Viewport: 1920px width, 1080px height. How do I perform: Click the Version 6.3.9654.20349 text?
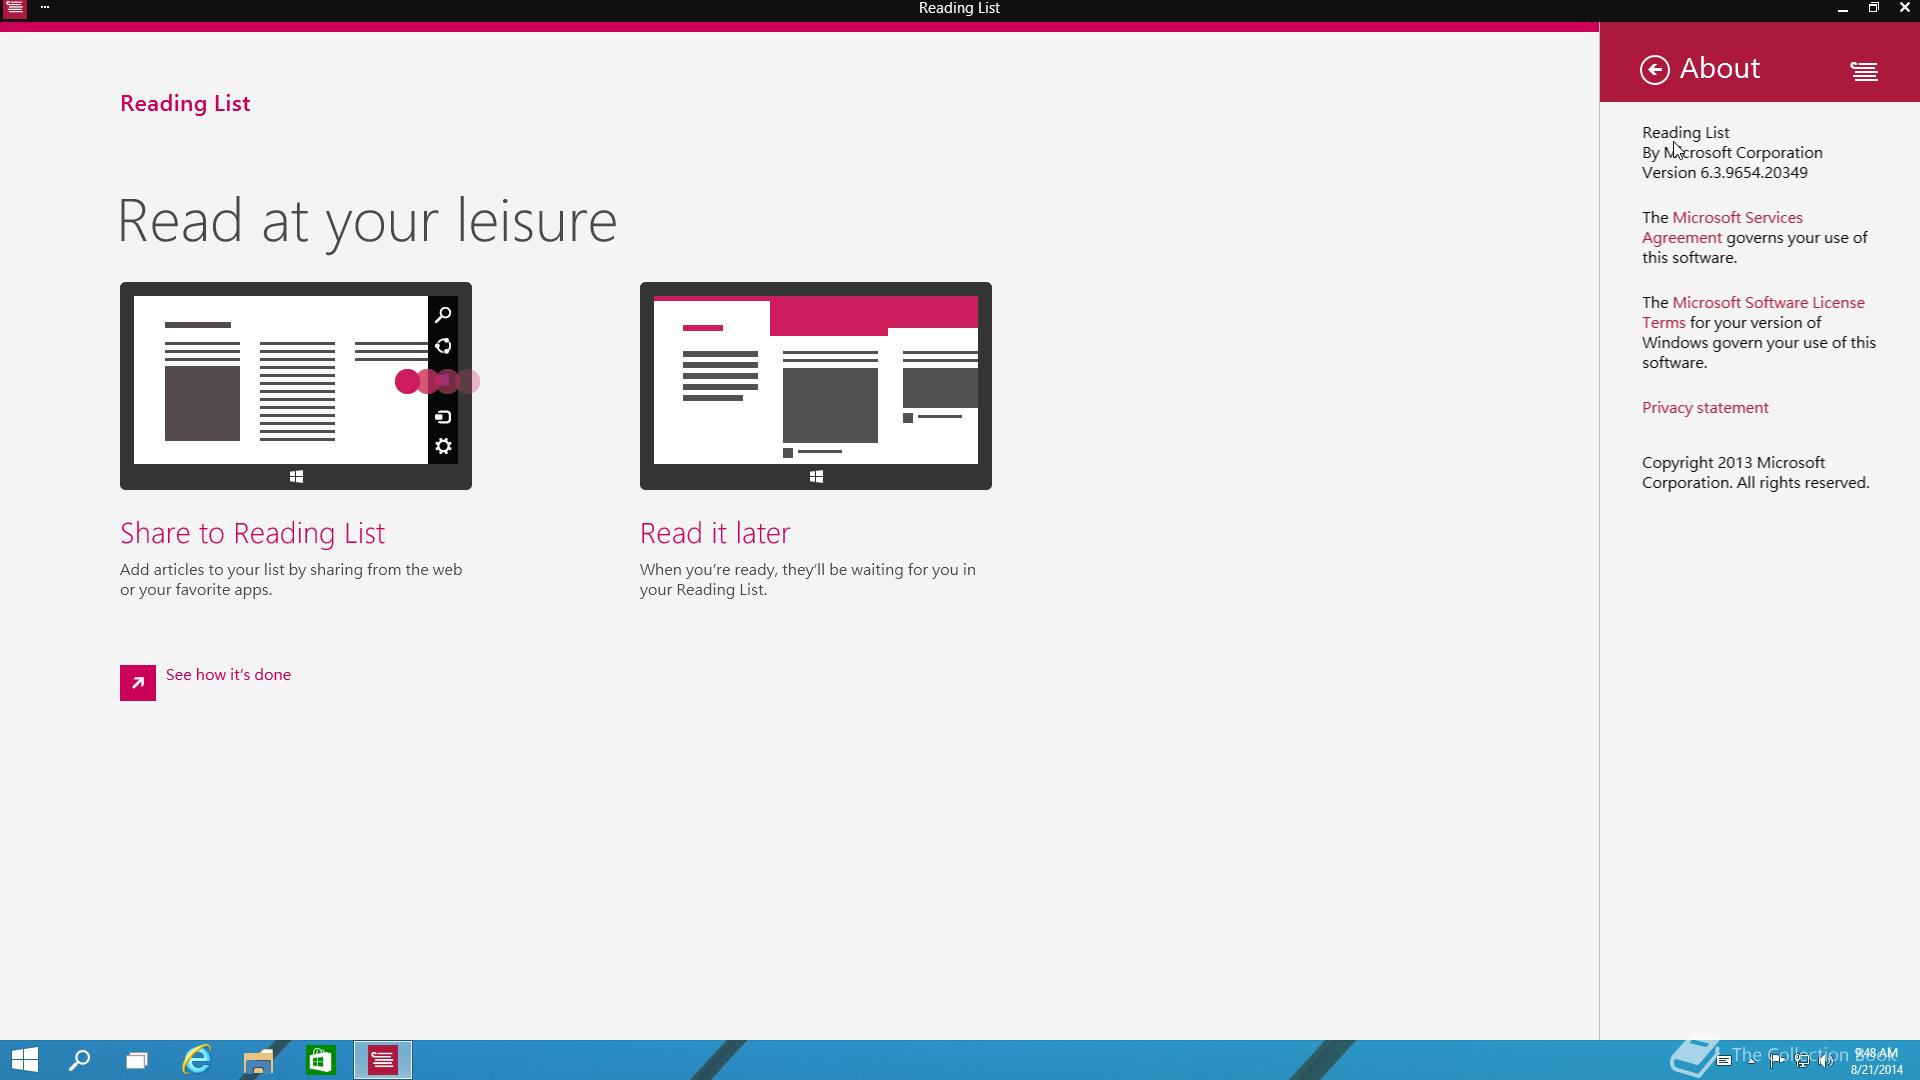(x=1725, y=173)
